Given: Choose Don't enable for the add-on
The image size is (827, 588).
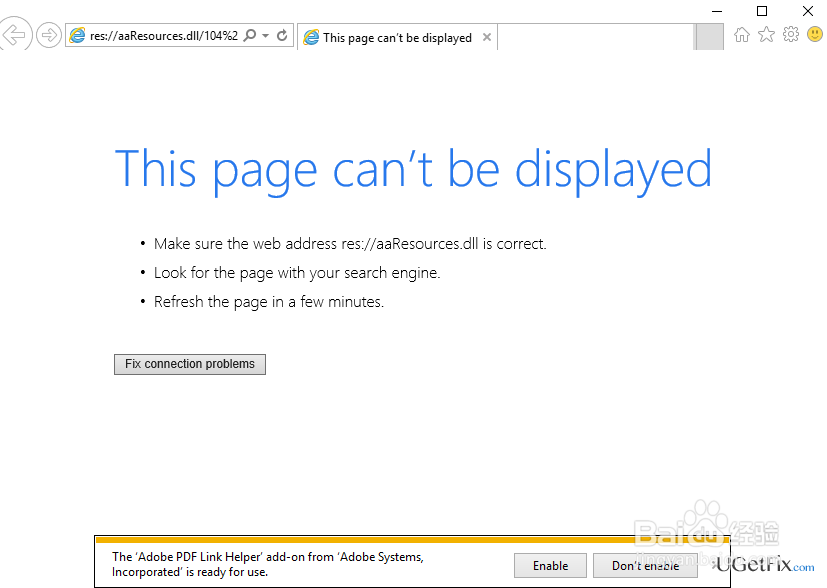Looking at the screenshot, I should (645, 565).
